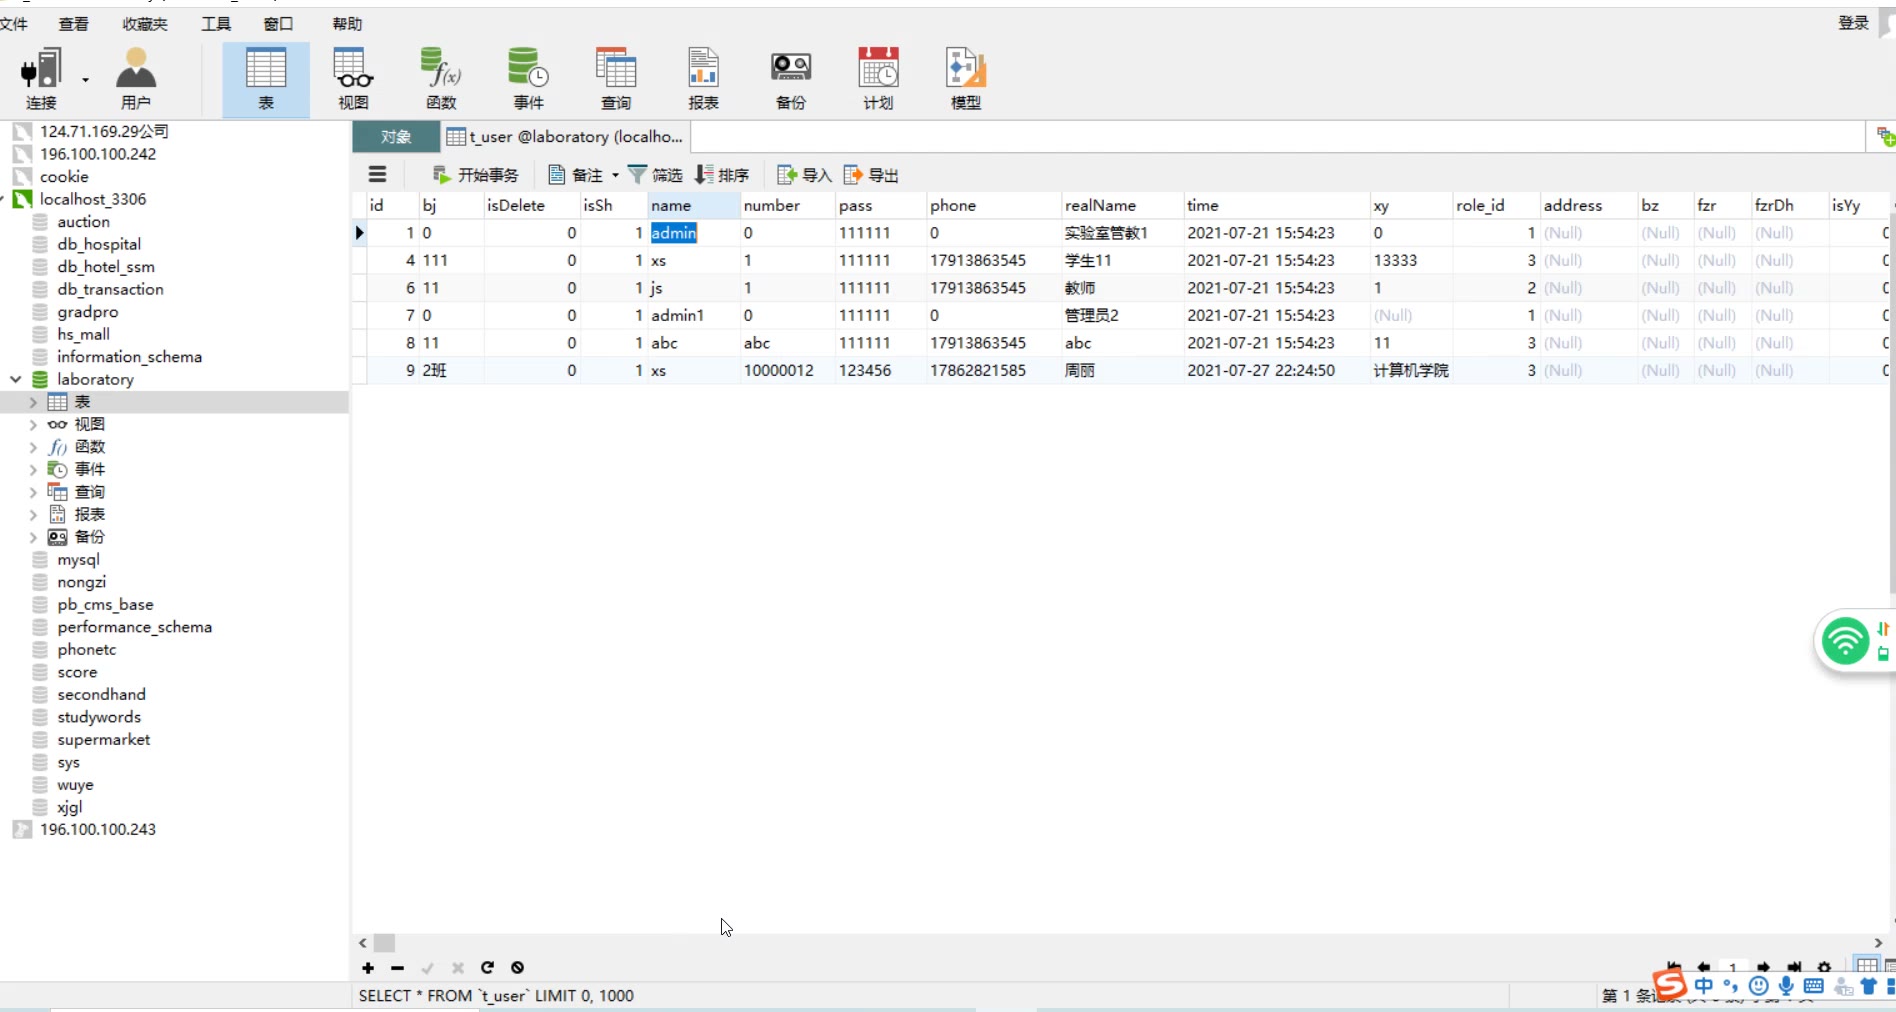Open the 用户 (User) management icon
This screenshot has height=1012, width=1896.
pyautogui.click(x=136, y=79)
